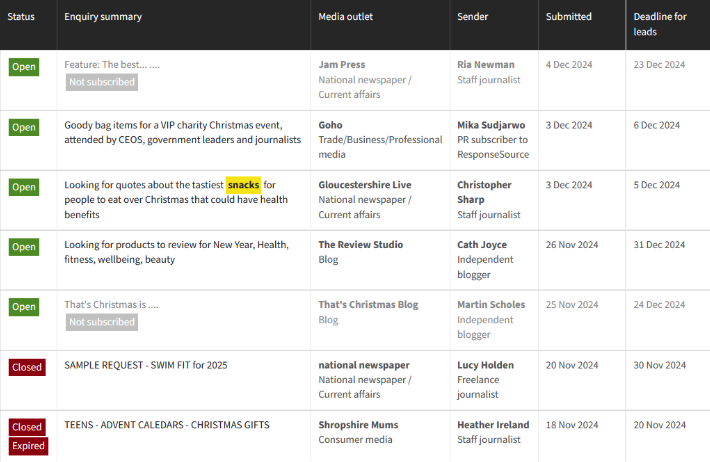
Task: Click the Deadline for leads header
Action: tap(660, 24)
